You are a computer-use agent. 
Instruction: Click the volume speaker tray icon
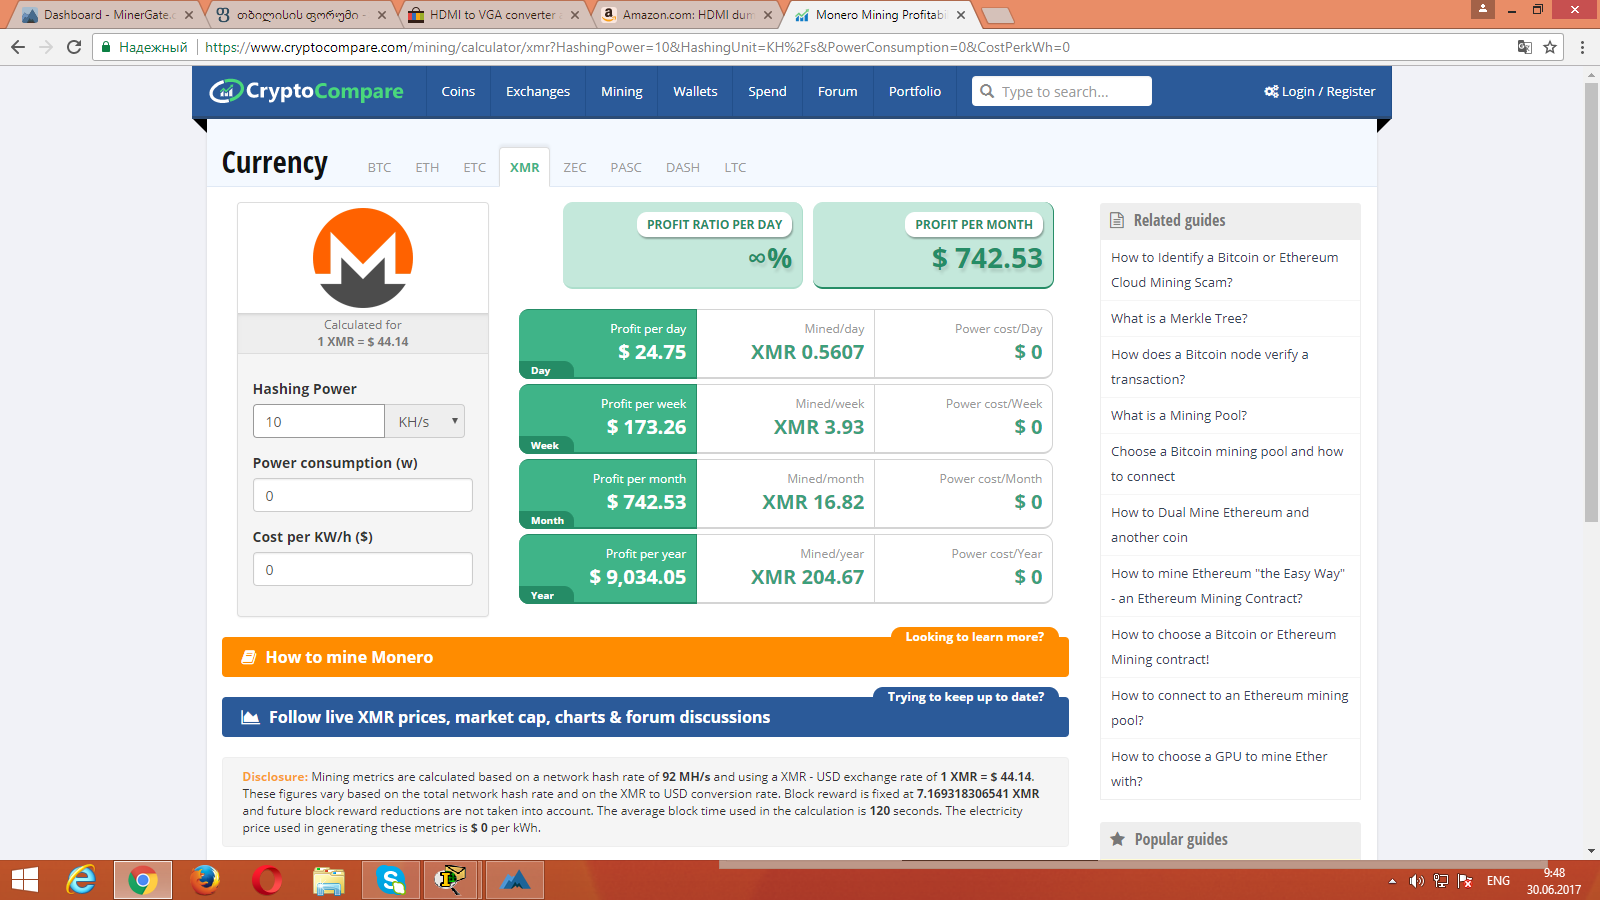[1416, 881]
